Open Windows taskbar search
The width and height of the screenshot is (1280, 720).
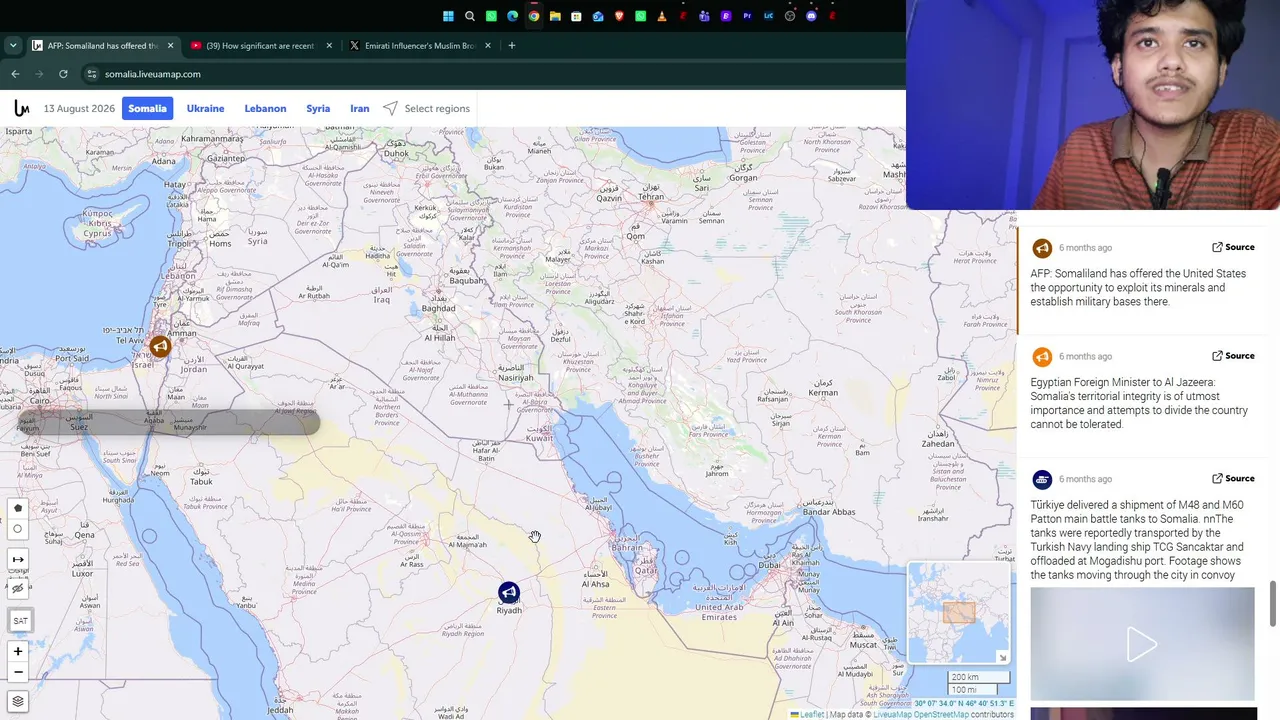[x=470, y=16]
